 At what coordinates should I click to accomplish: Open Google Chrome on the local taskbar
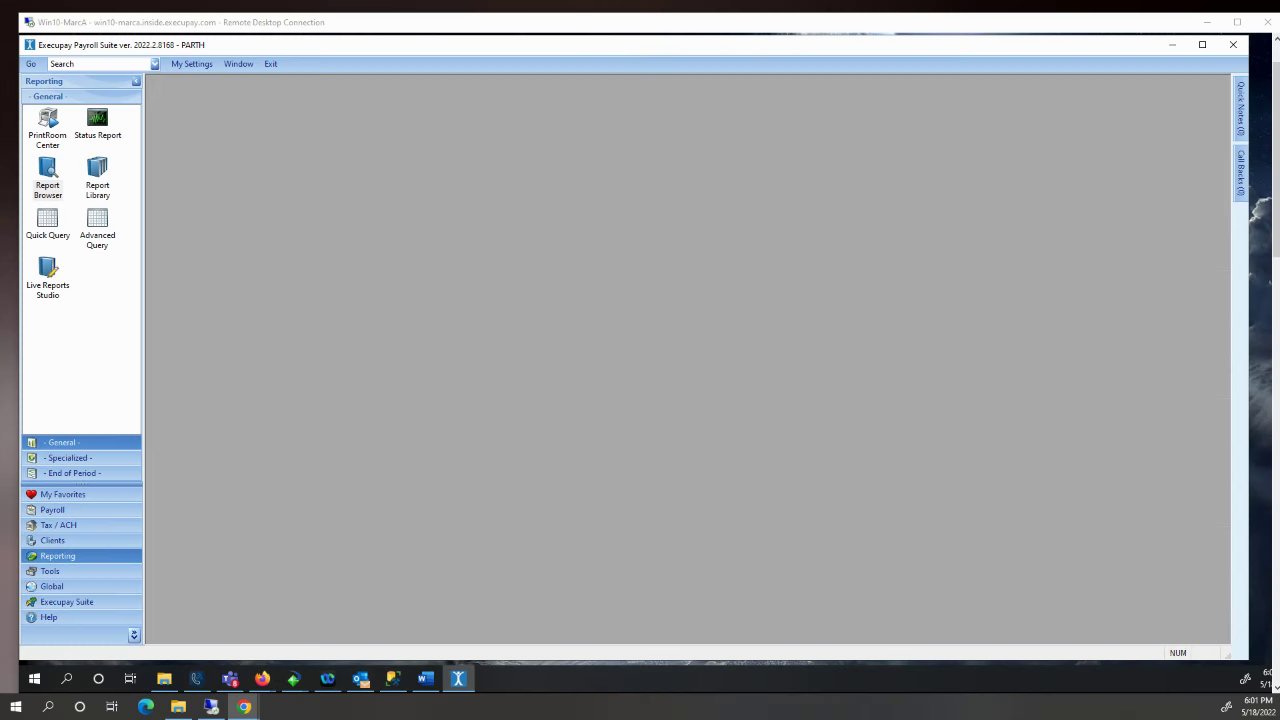click(x=244, y=707)
